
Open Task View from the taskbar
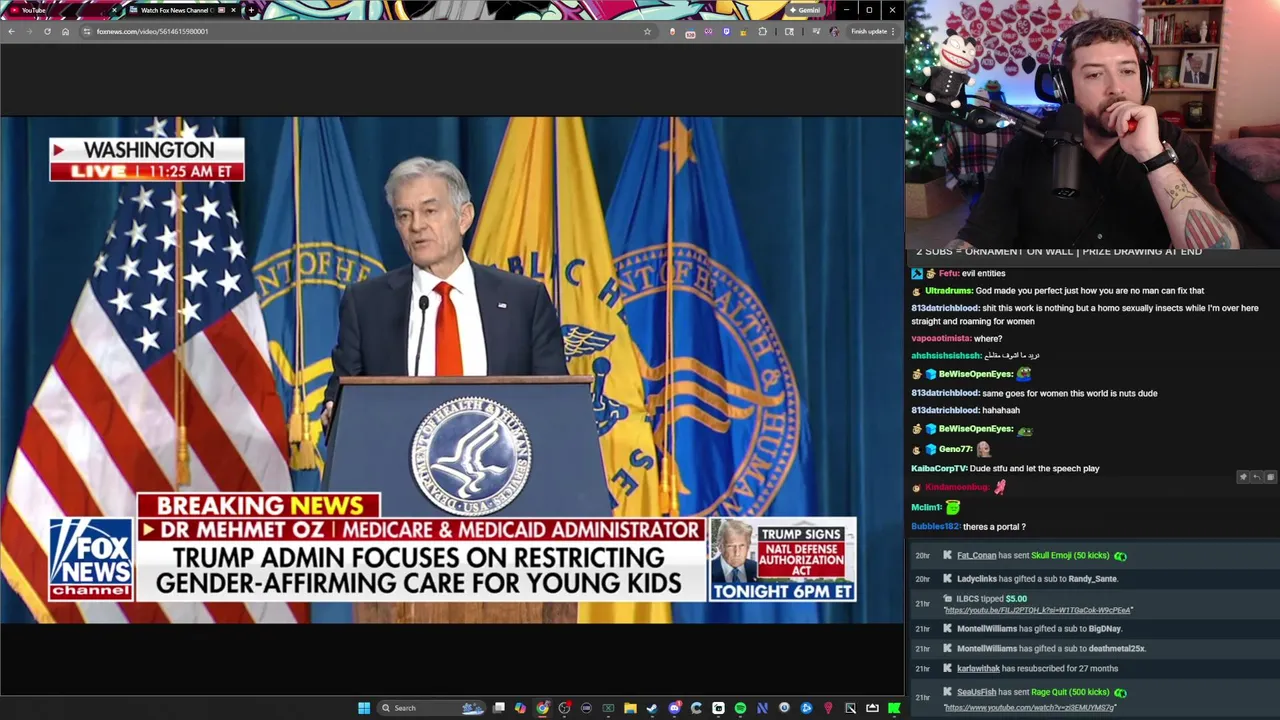pos(499,708)
